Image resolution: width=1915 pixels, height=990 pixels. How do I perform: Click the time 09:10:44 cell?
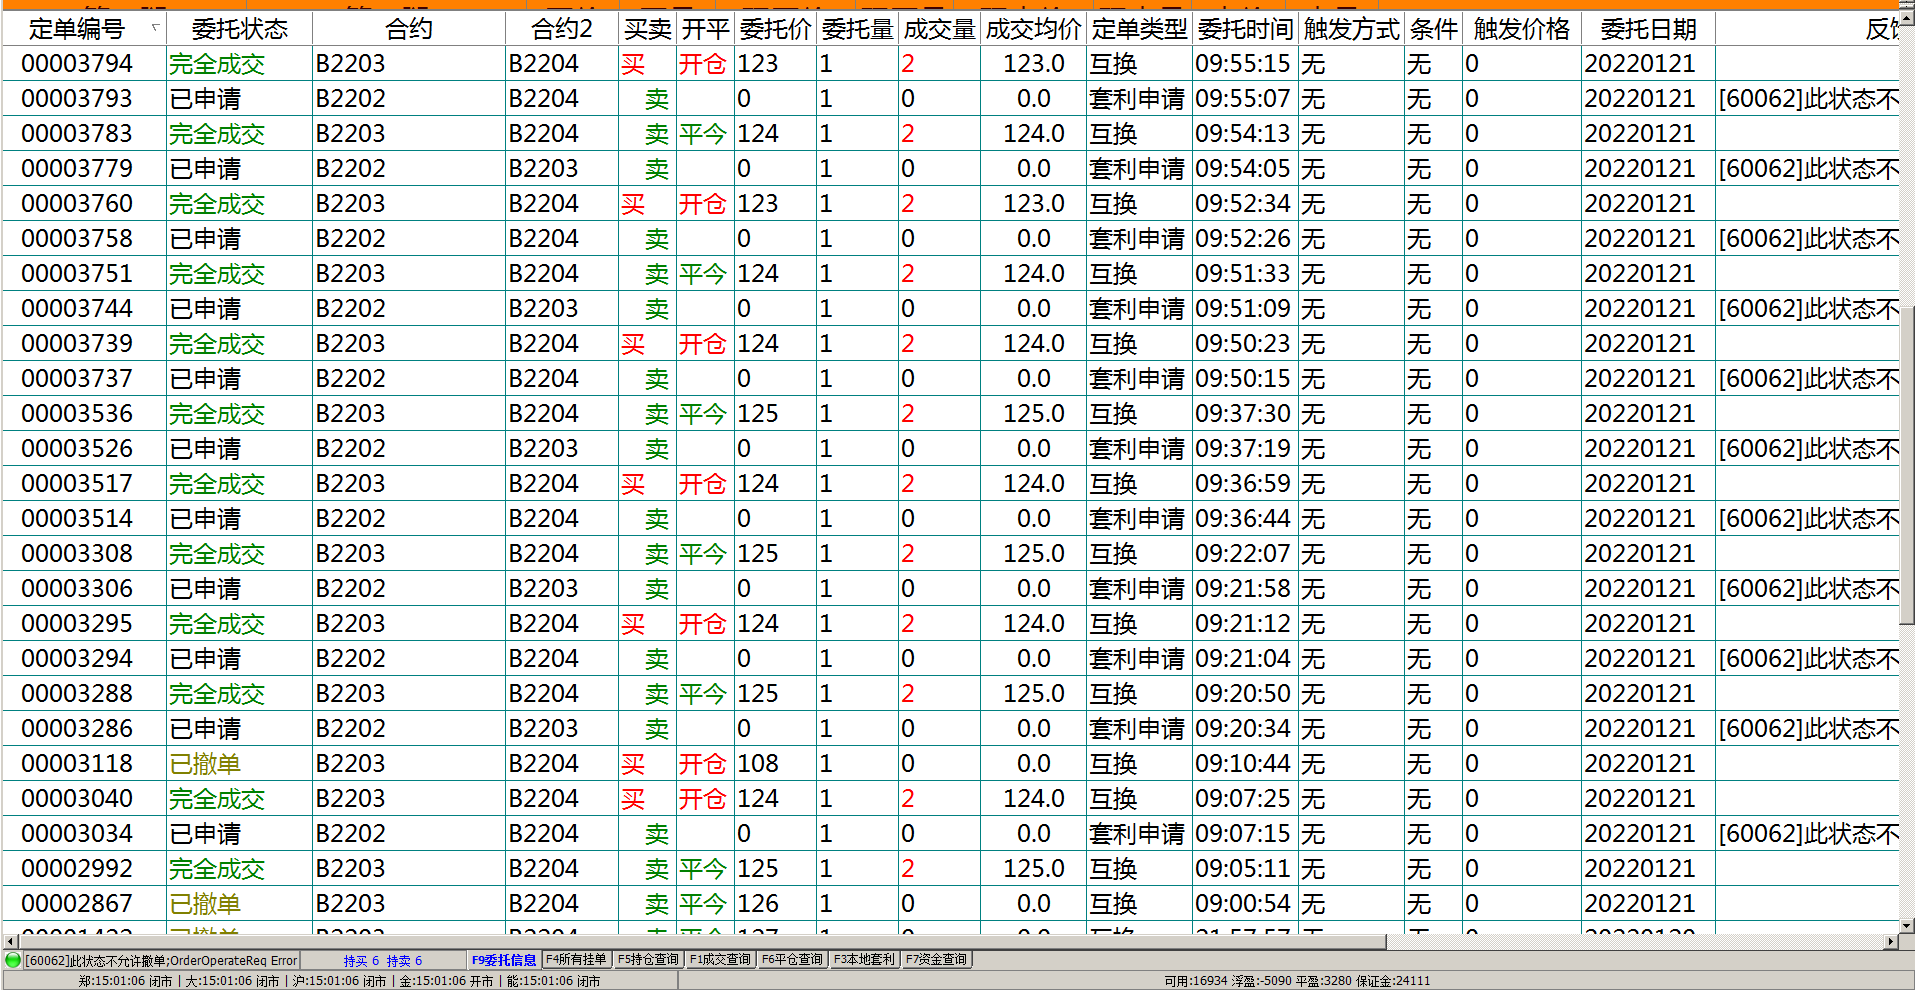[x=1243, y=764]
